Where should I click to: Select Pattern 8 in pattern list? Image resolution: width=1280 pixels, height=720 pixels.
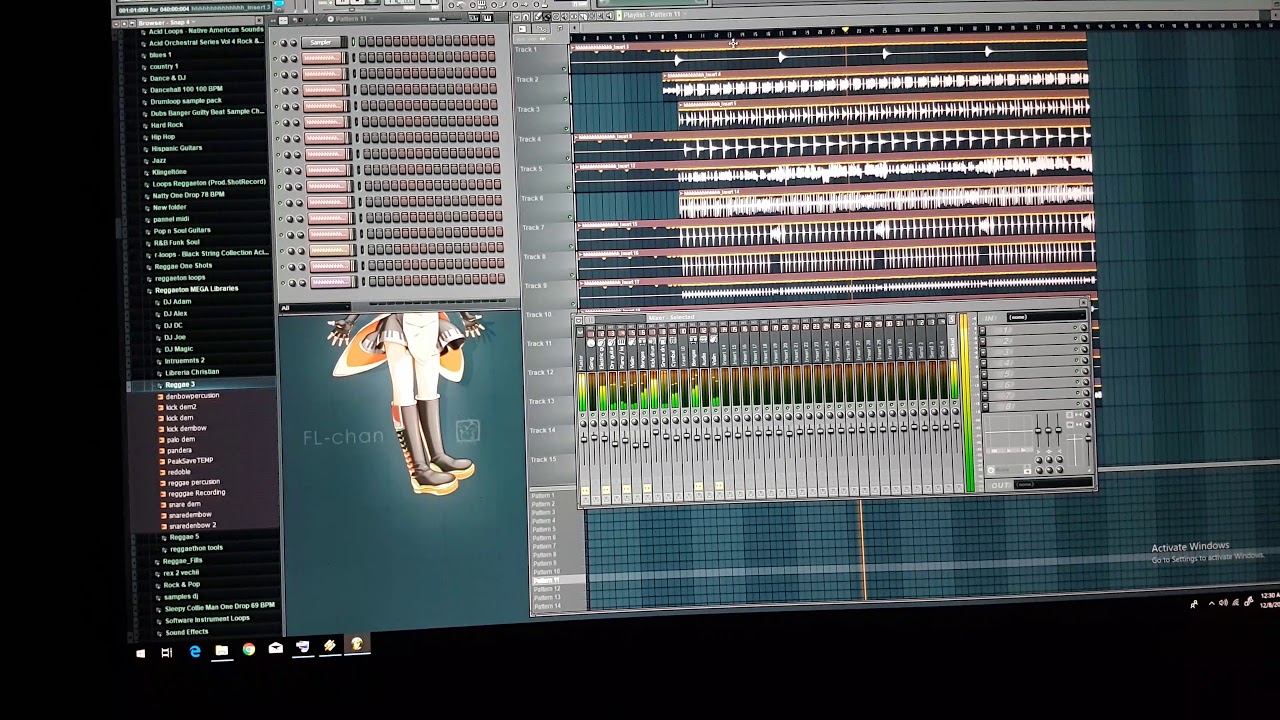(x=544, y=555)
